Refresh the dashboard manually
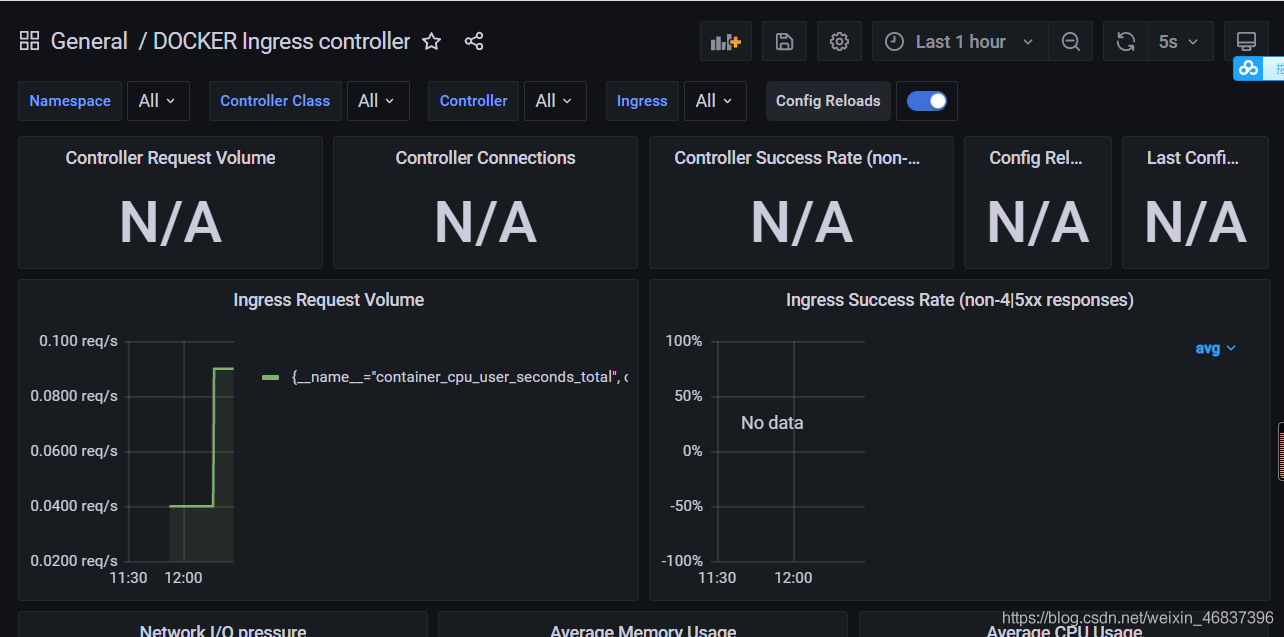The height and width of the screenshot is (637, 1284). pos(1125,41)
